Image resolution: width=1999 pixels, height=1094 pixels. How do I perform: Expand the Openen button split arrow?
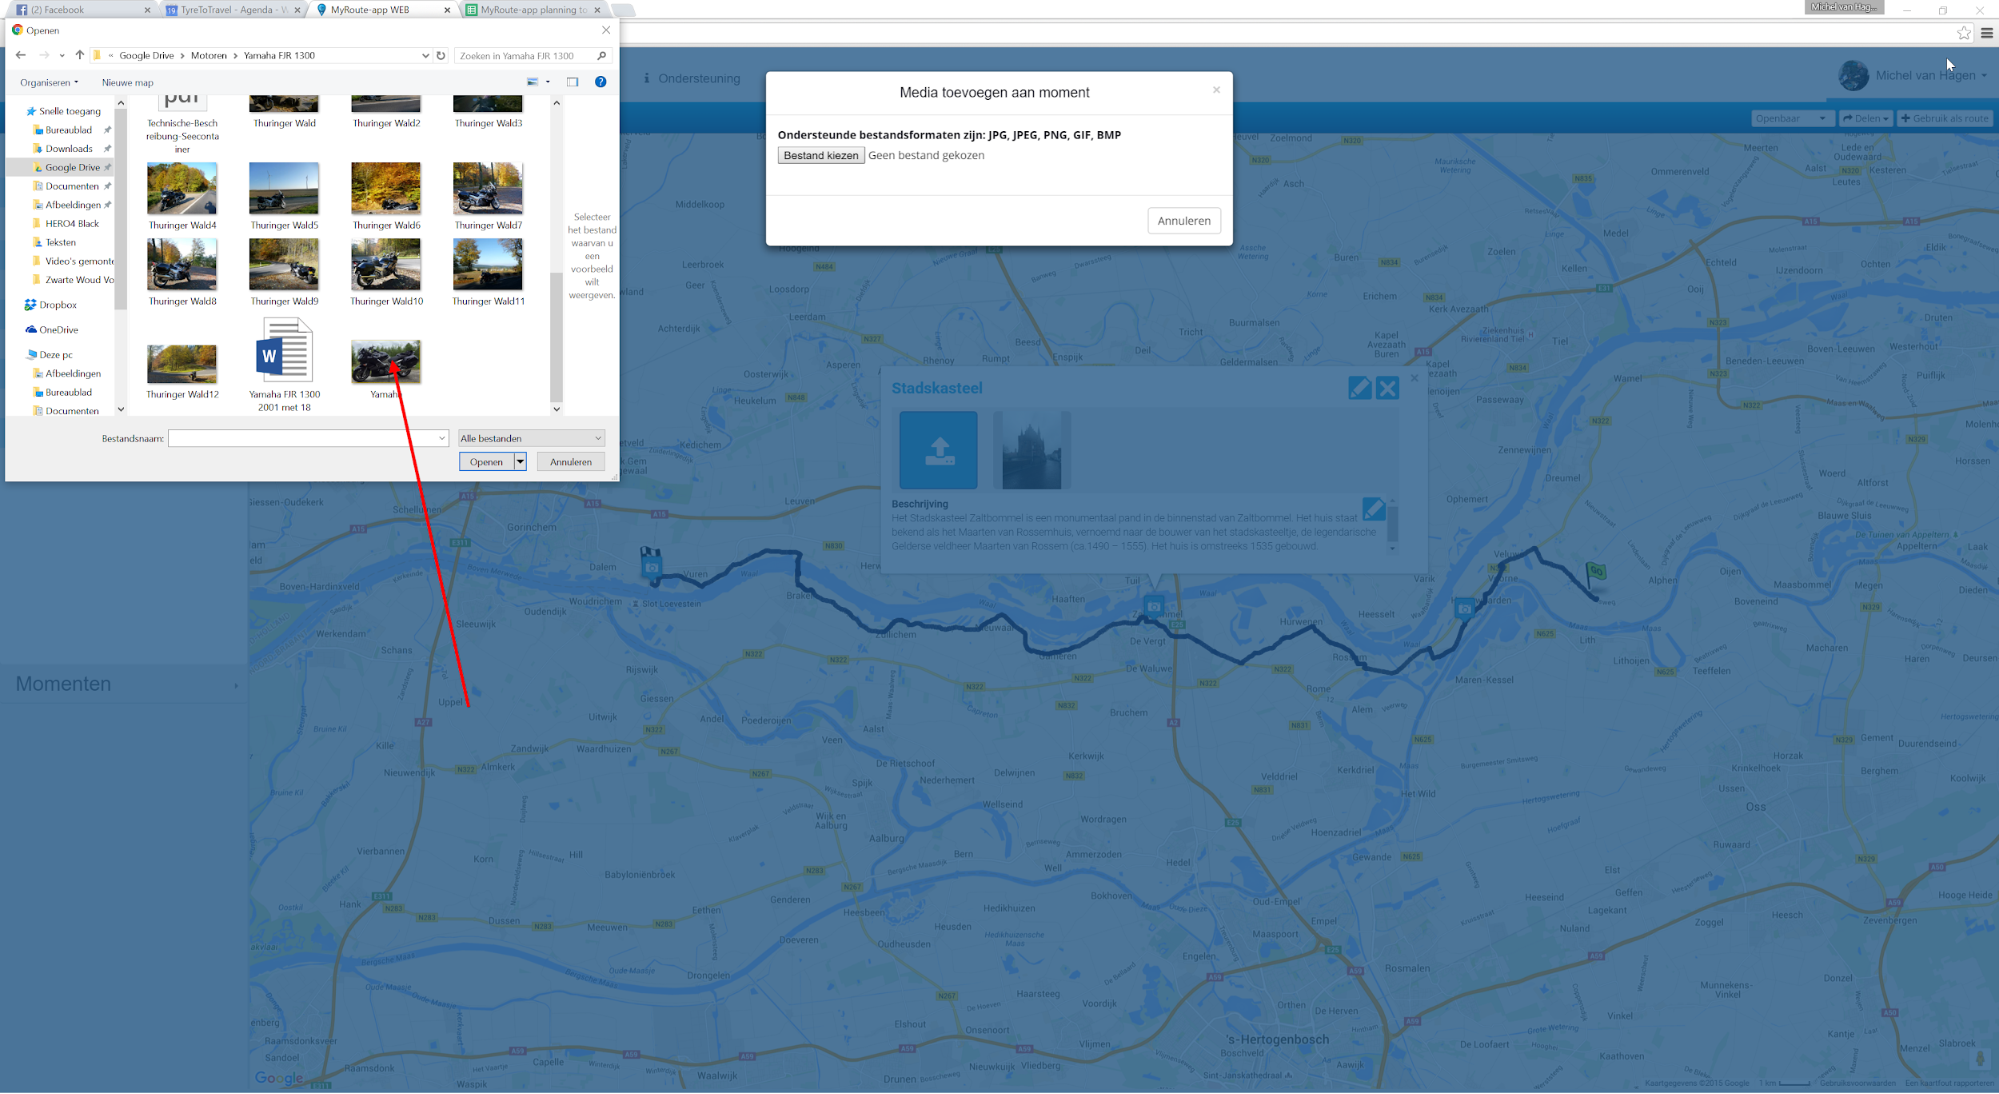(520, 461)
